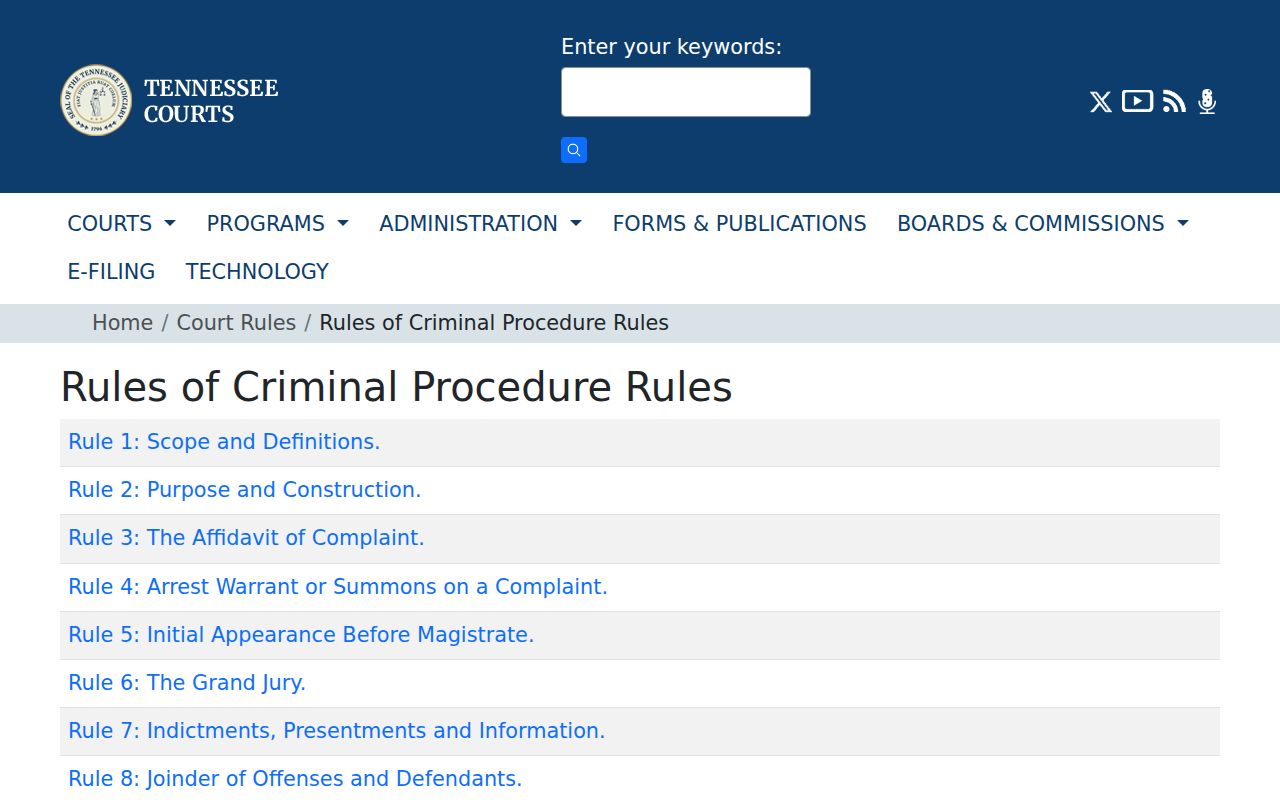This screenshot has height=800, width=1280.
Task: Click the Tennessee Courts seal logo
Action: (96, 101)
